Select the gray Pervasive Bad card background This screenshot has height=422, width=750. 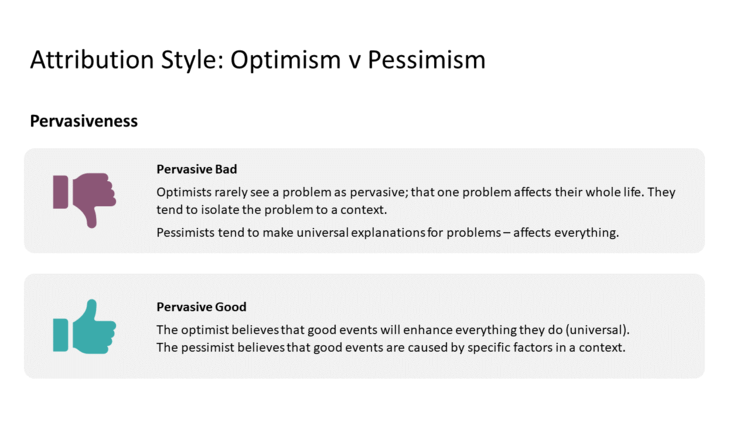click(x=364, y=200)
